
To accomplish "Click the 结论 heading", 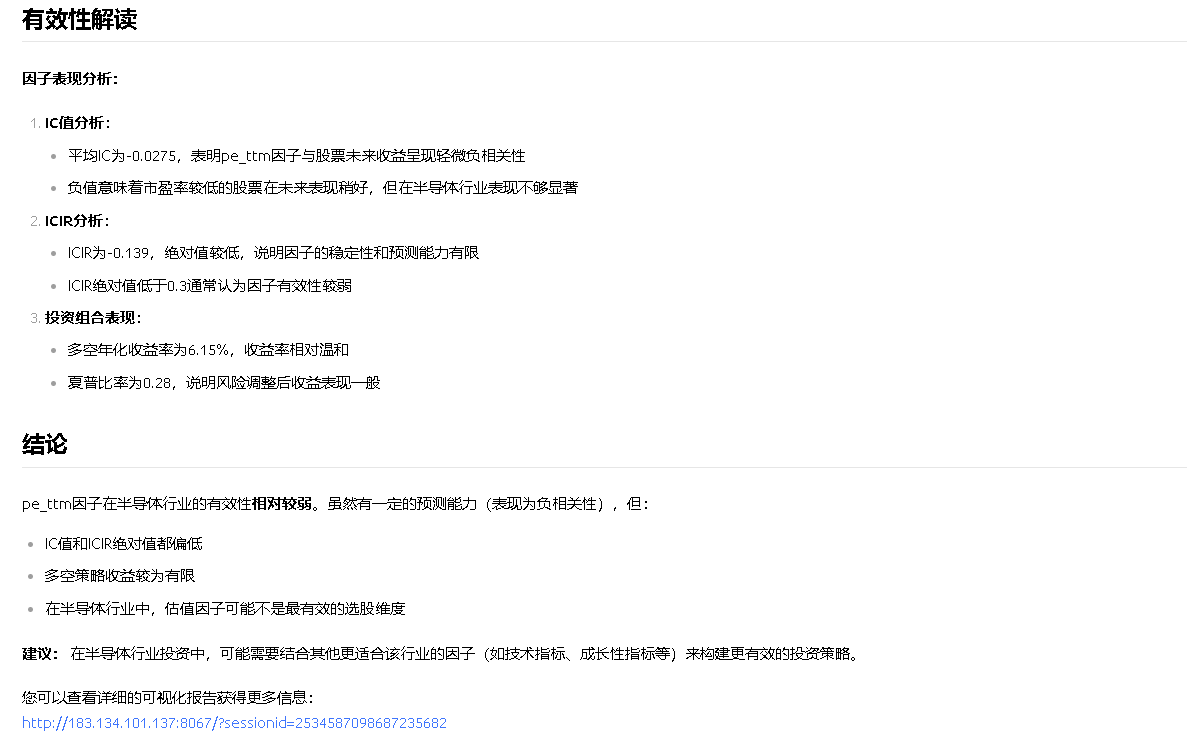I will [45, 445].
